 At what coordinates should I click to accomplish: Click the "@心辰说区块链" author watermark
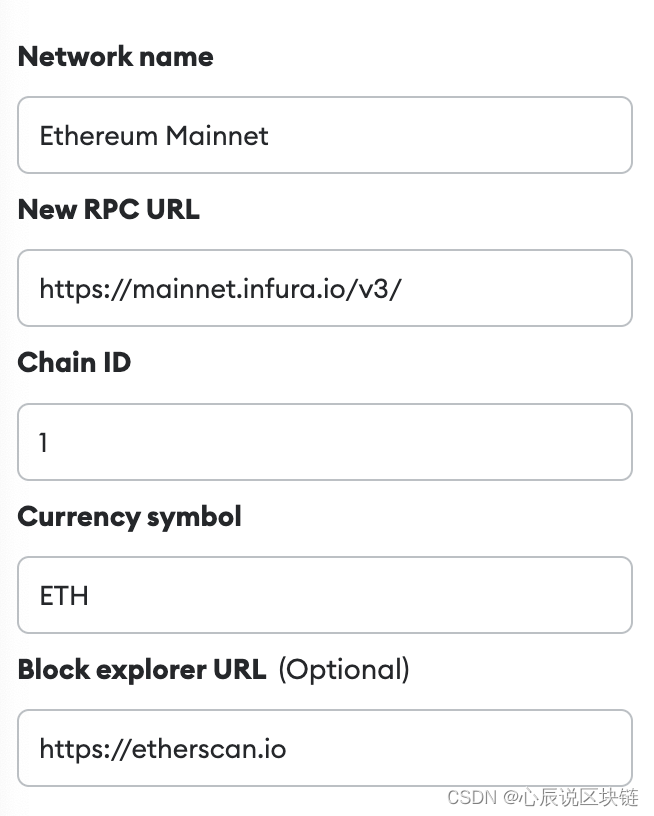click(x=571, y=797)
